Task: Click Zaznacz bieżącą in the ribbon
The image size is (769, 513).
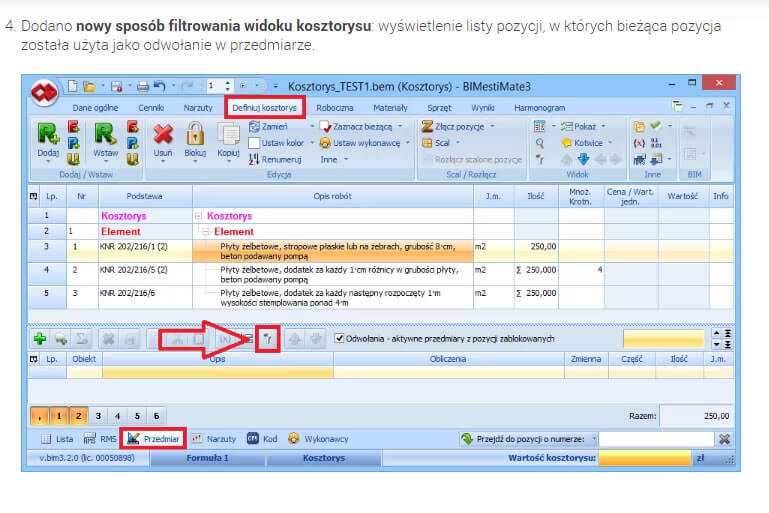Action: [x=356, y=127]
